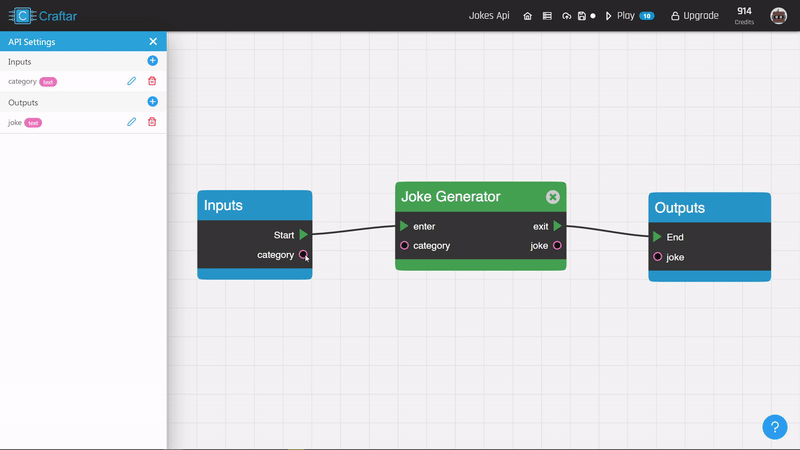Image resolution: width=800 pixels, height=450 pixels.
Task: Edit the joke output with the pencil icon
Action: (x=131, y=122)
